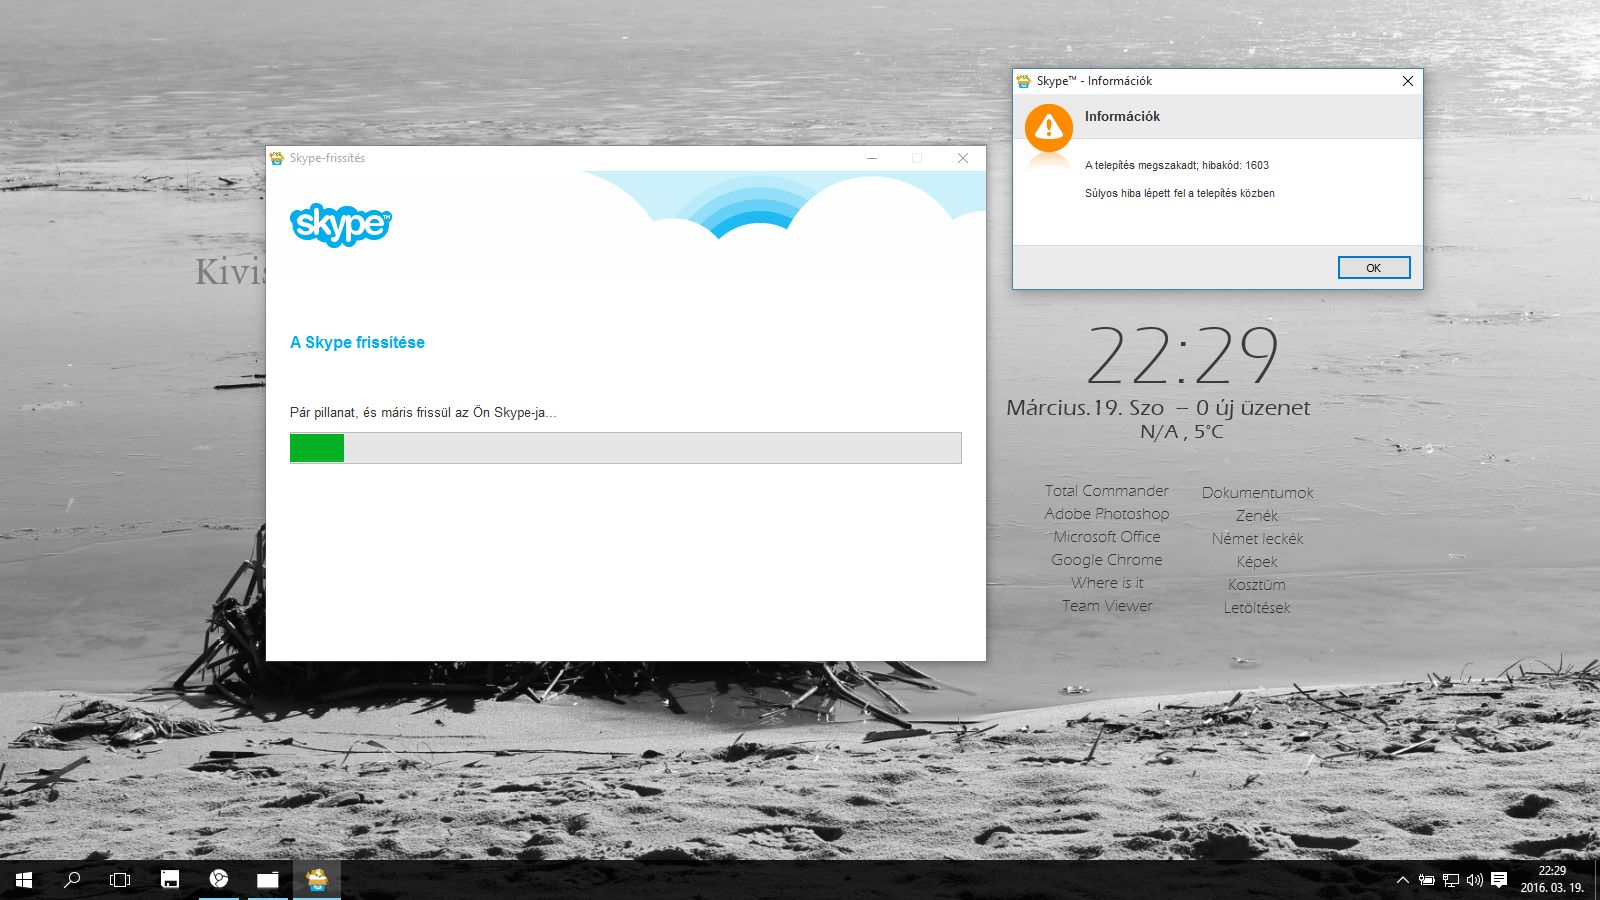Open the Action Center notifications icon
The image size is (1600, 900).
pyautogui.click(x=1499, y=880)
